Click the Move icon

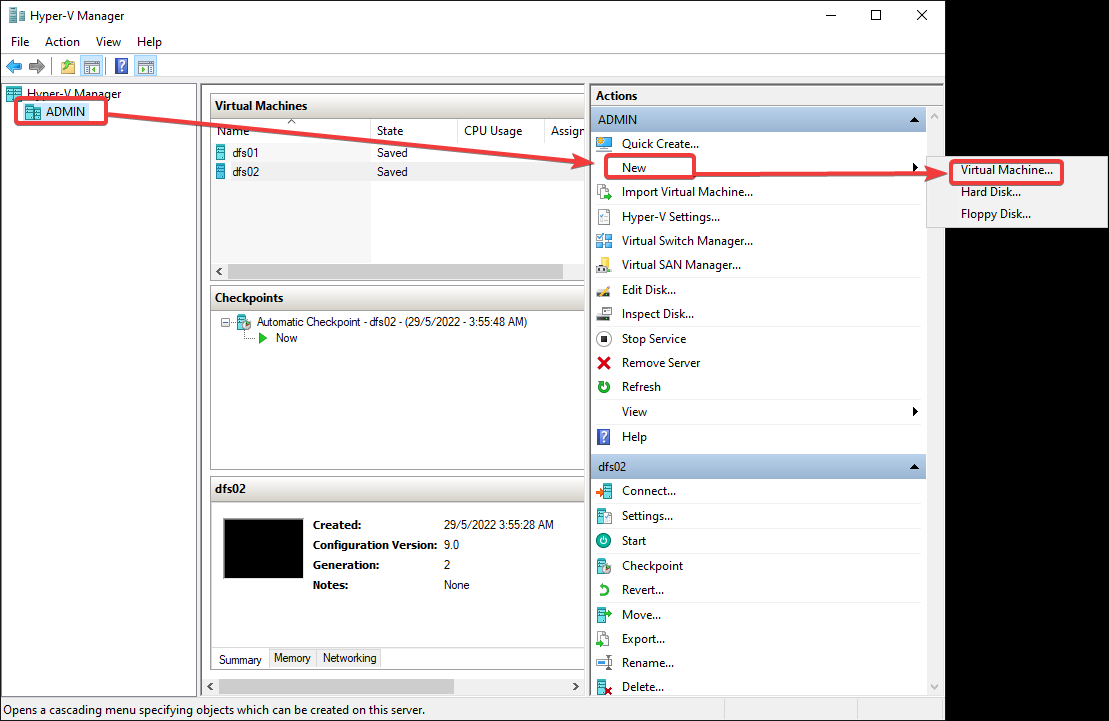coord(604,614)
